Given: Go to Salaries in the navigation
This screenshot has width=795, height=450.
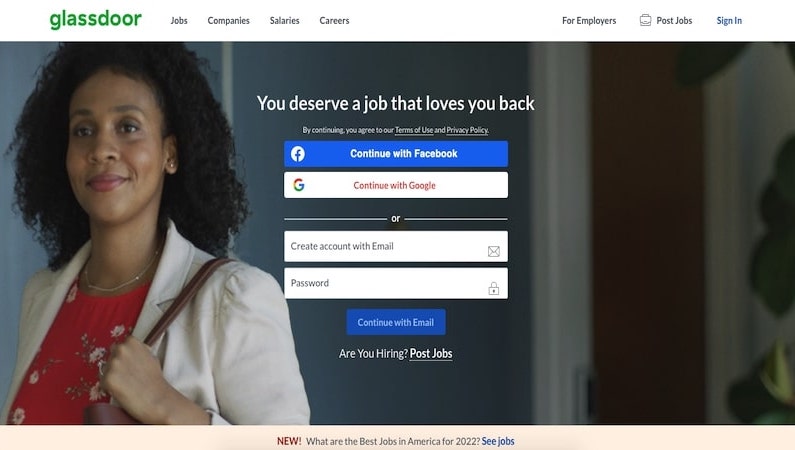Looking at the screenshot, I should click(284, 21).
